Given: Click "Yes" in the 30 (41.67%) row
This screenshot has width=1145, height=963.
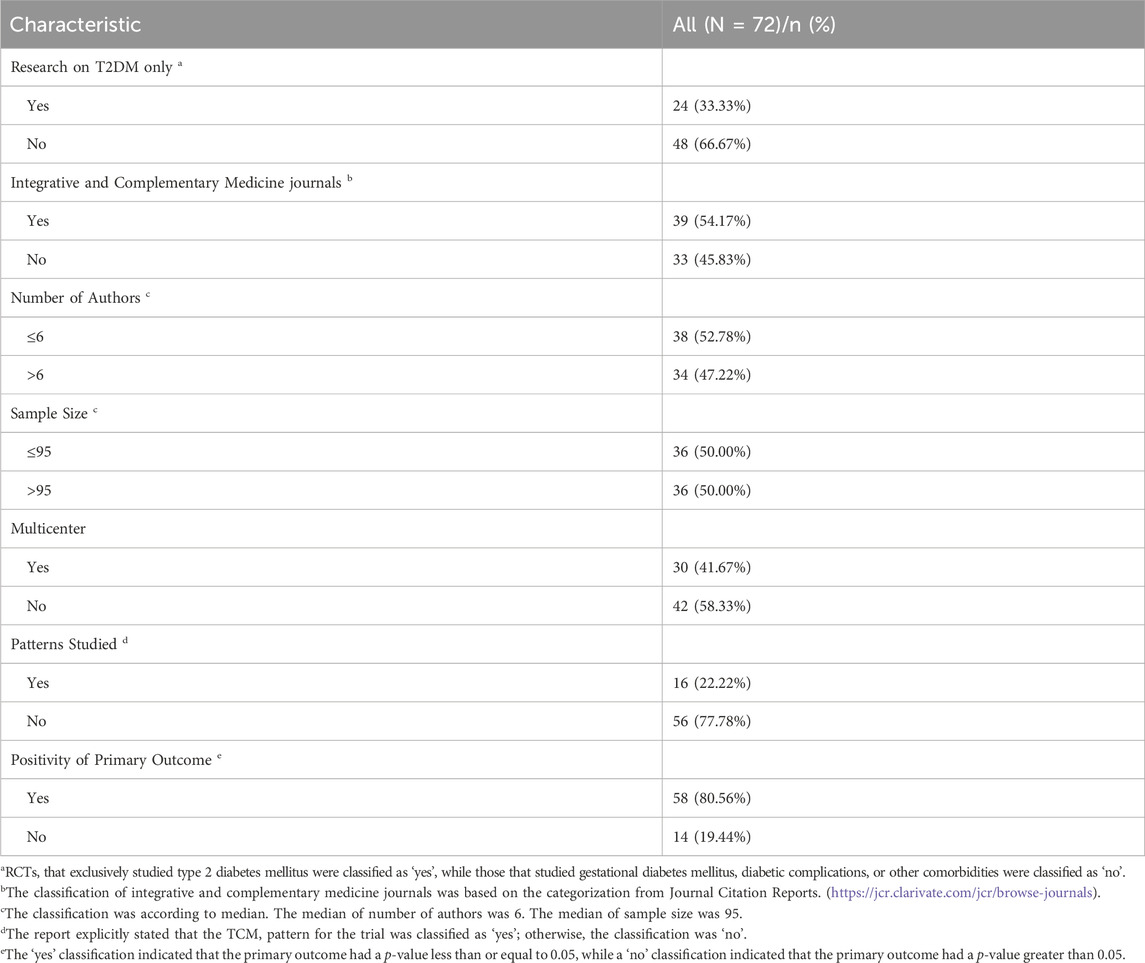Looking at the screenshot, I should (38, 567).
